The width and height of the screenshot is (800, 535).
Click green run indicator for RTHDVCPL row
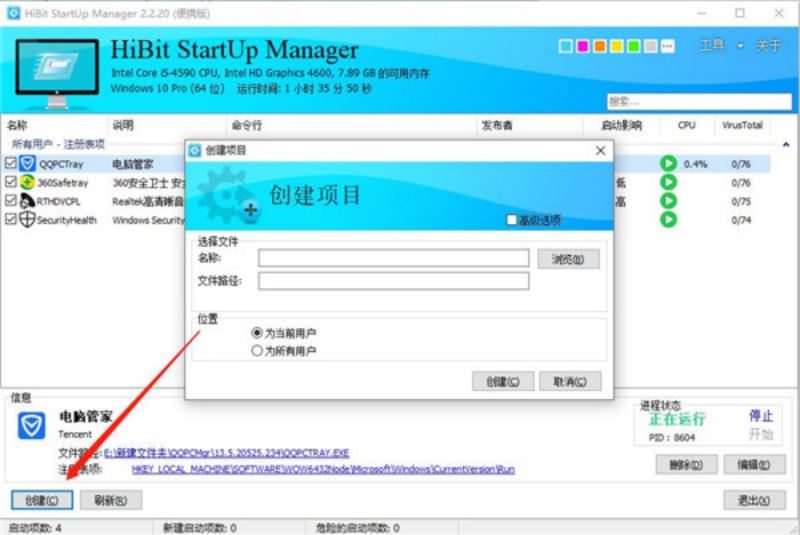click(x=668, y=200)
